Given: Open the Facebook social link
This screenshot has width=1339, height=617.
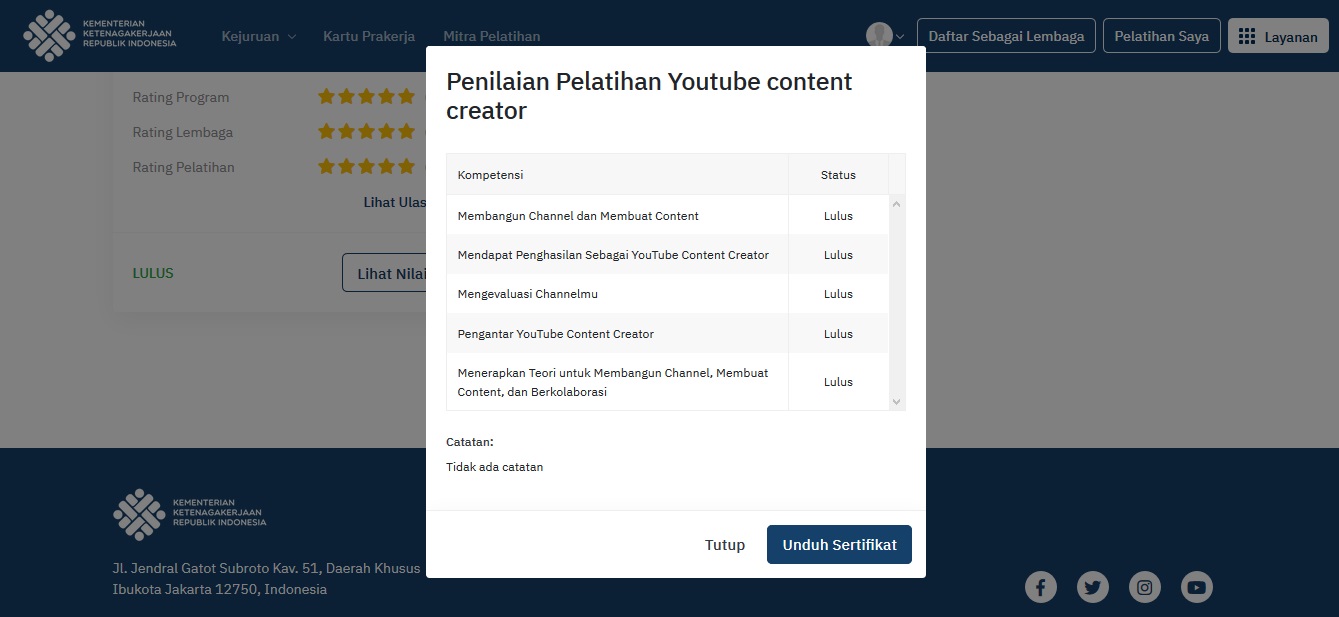Looking at the screenshot, I should pos(1041,587).
